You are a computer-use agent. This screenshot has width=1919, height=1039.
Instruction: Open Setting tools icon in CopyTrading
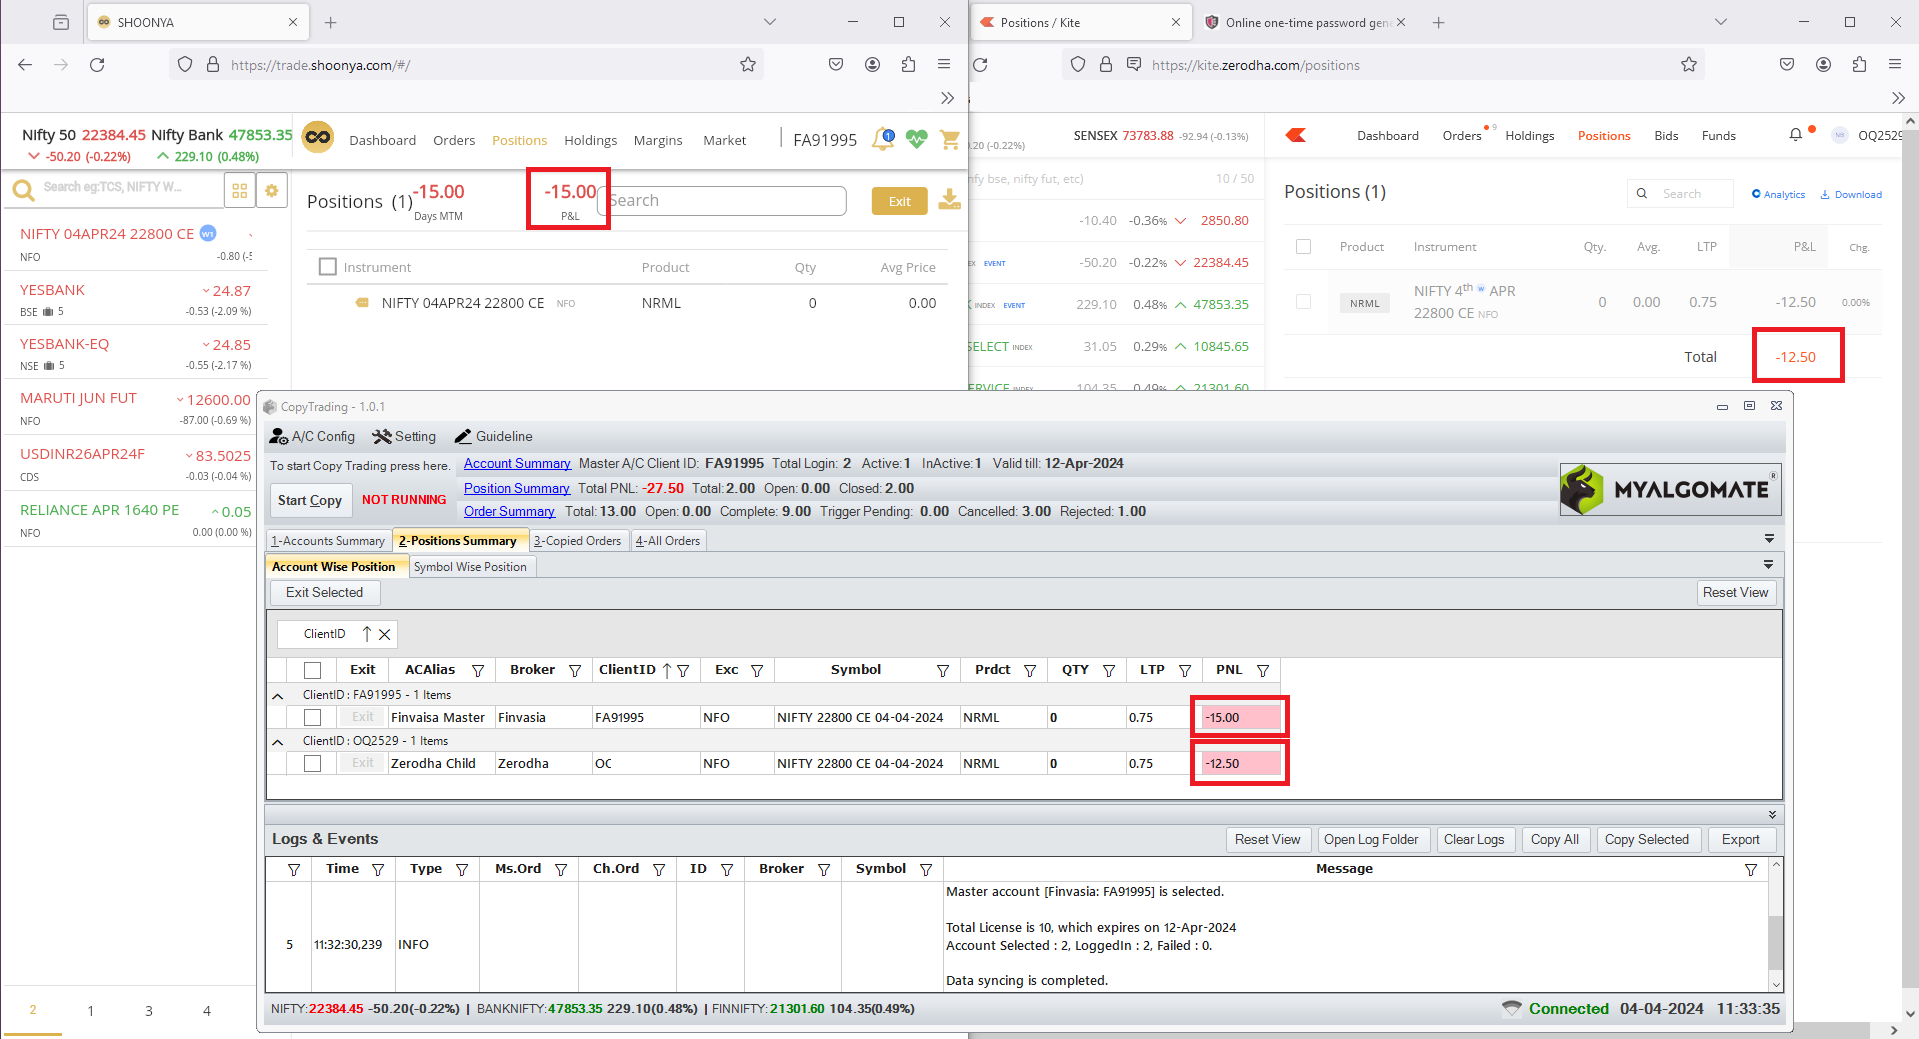[x=382, y=437]
